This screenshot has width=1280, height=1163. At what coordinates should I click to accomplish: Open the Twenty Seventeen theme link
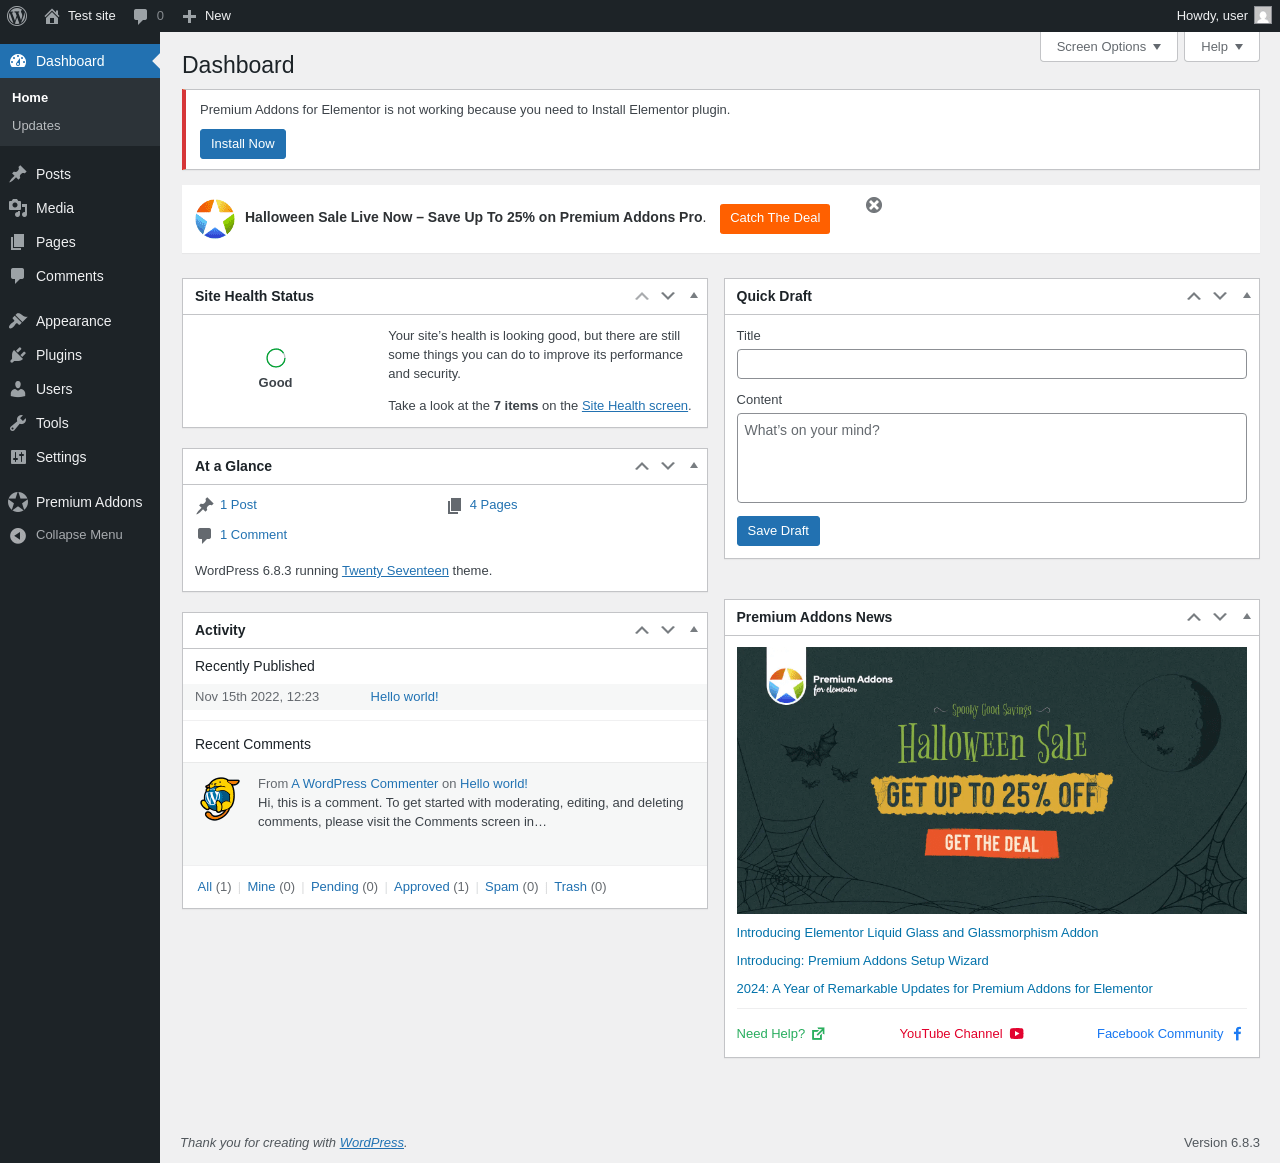tap(395, 571)
